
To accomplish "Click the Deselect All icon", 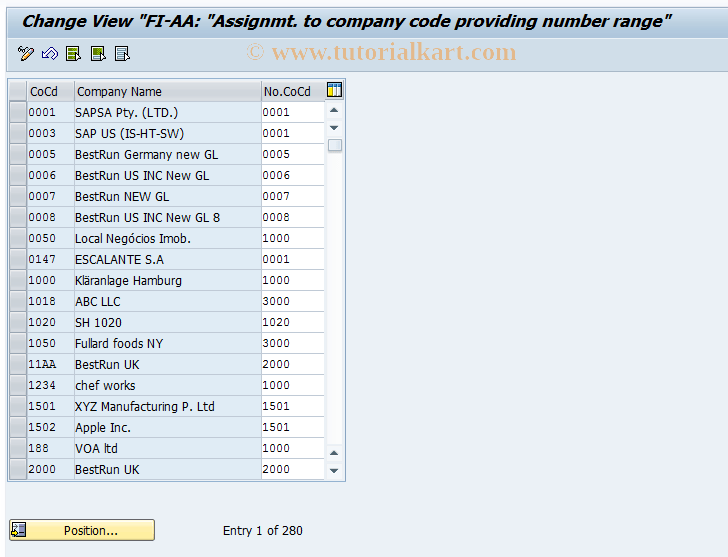I will [x=122, y=53].
